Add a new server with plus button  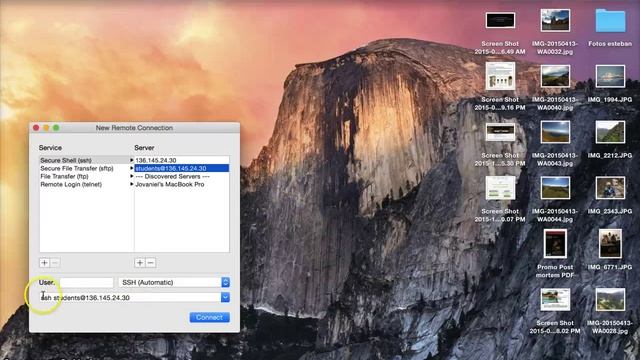tap(140, 263)
